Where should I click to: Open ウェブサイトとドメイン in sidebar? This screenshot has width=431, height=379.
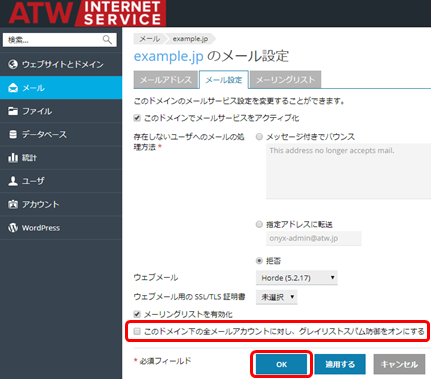point(61,64)
